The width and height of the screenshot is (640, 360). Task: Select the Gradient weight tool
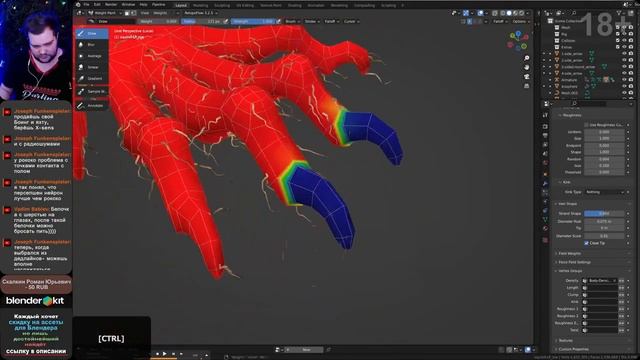91,78
